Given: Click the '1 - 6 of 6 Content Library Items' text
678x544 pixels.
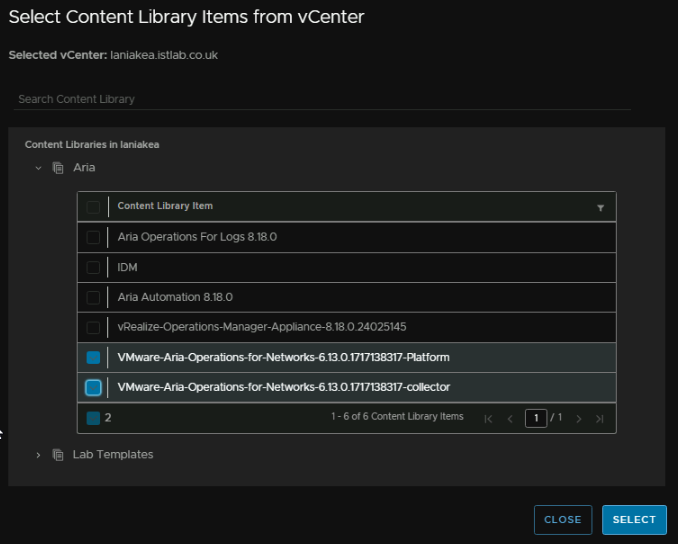Looking at the screenshot, I should pyautogui.click(x=397, y=416).
